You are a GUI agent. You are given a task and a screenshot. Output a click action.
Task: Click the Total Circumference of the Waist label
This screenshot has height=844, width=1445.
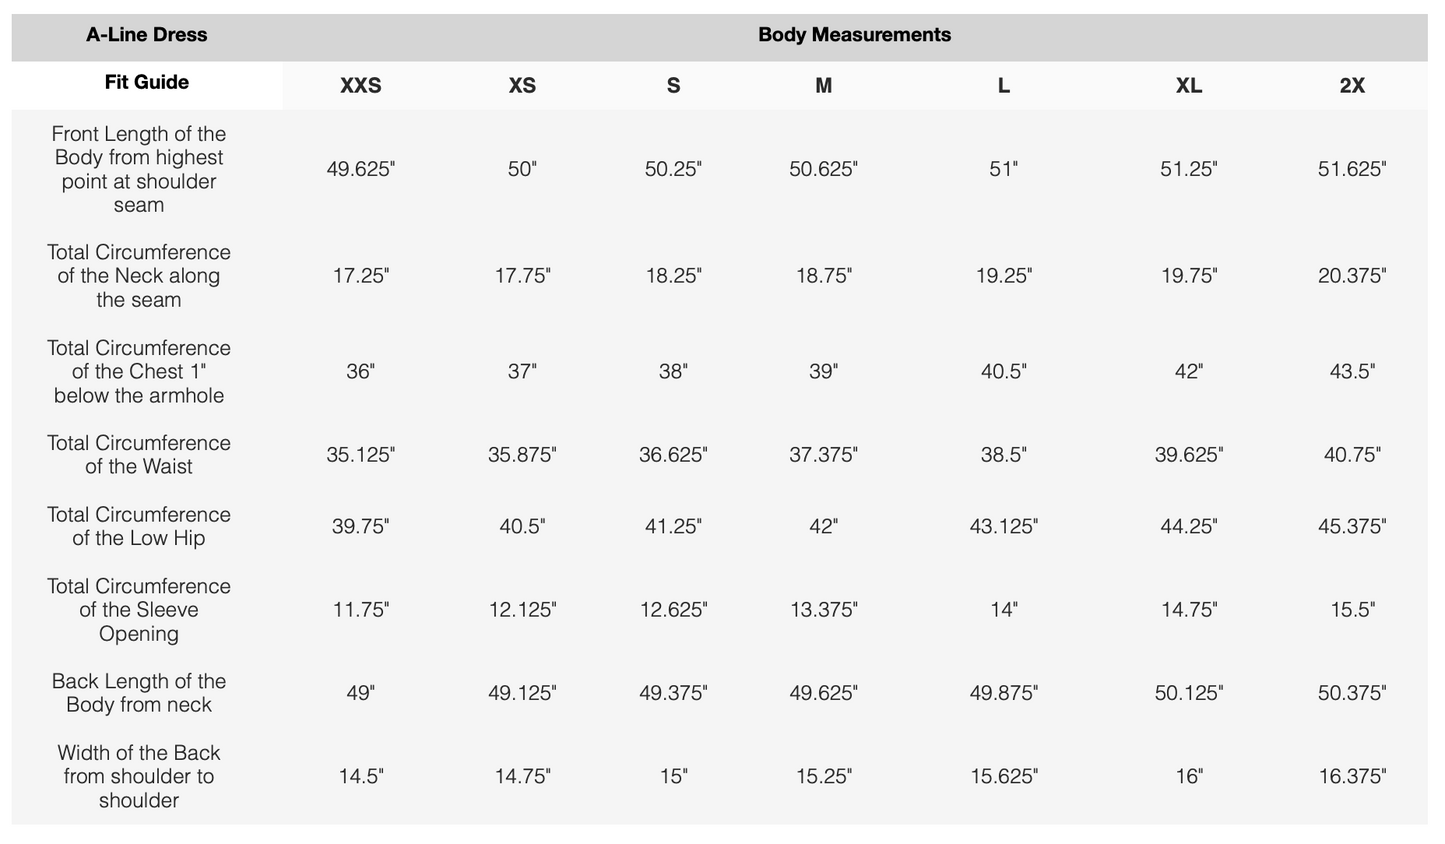pyautogui.click(x=139, y=455)
